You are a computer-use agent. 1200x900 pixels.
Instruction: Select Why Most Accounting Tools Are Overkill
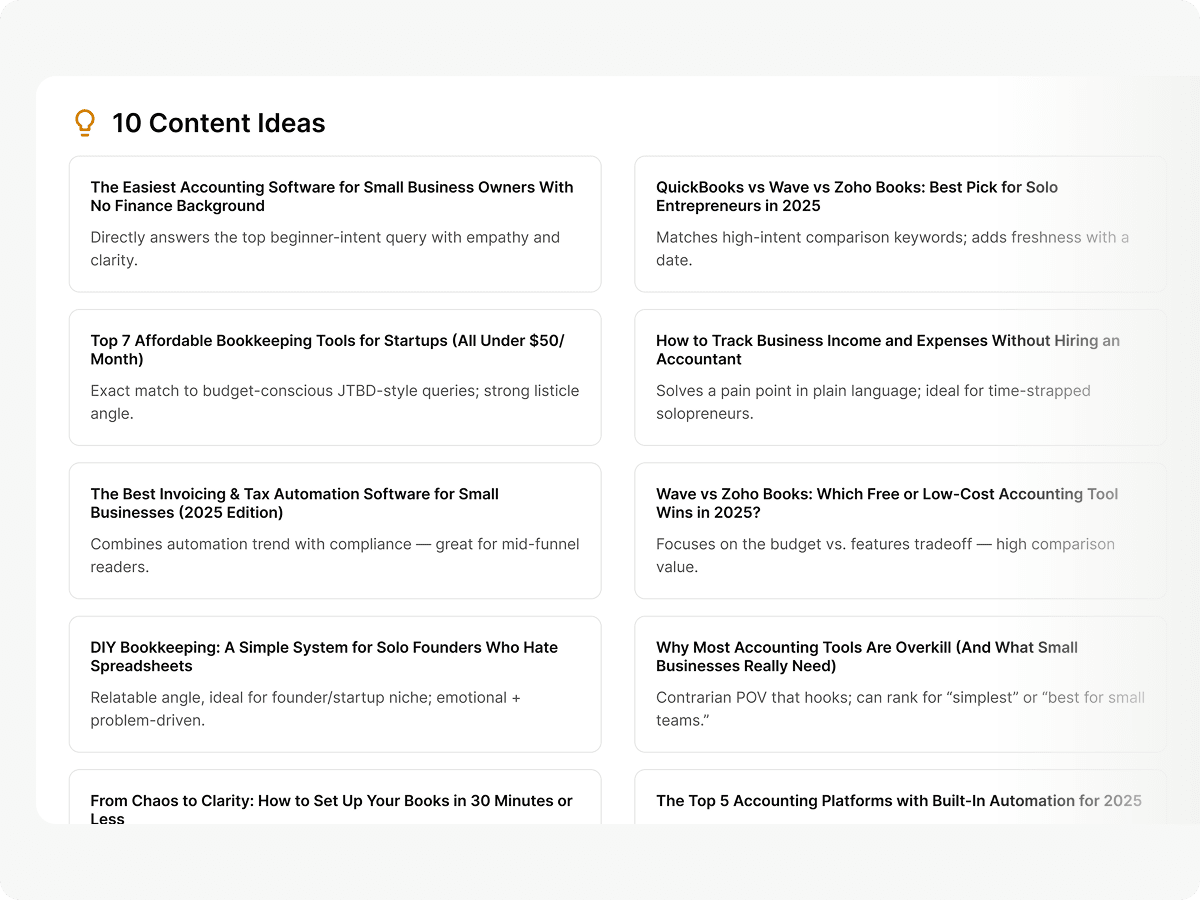(866, 657)
